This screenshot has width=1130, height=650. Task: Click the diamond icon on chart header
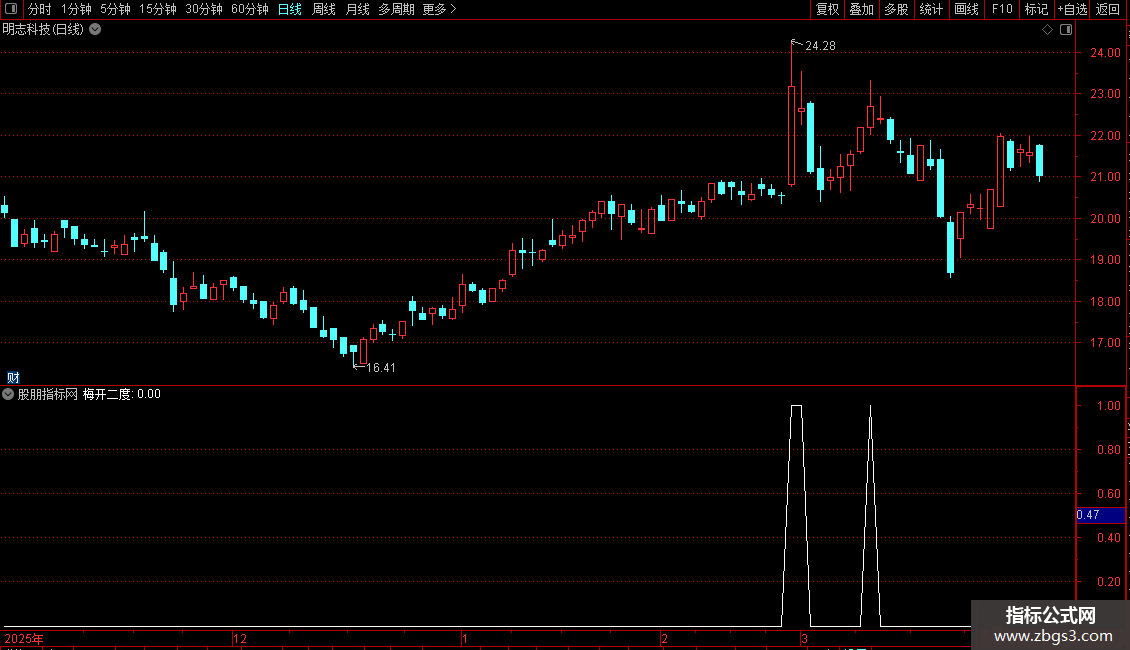click(1047, 30)
